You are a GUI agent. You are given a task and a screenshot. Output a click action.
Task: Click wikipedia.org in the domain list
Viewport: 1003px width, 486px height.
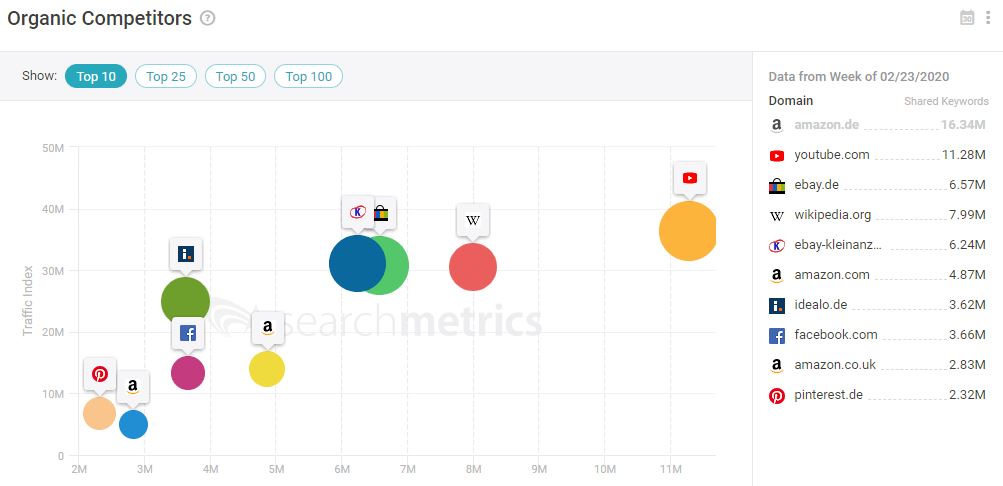(833, 215)
